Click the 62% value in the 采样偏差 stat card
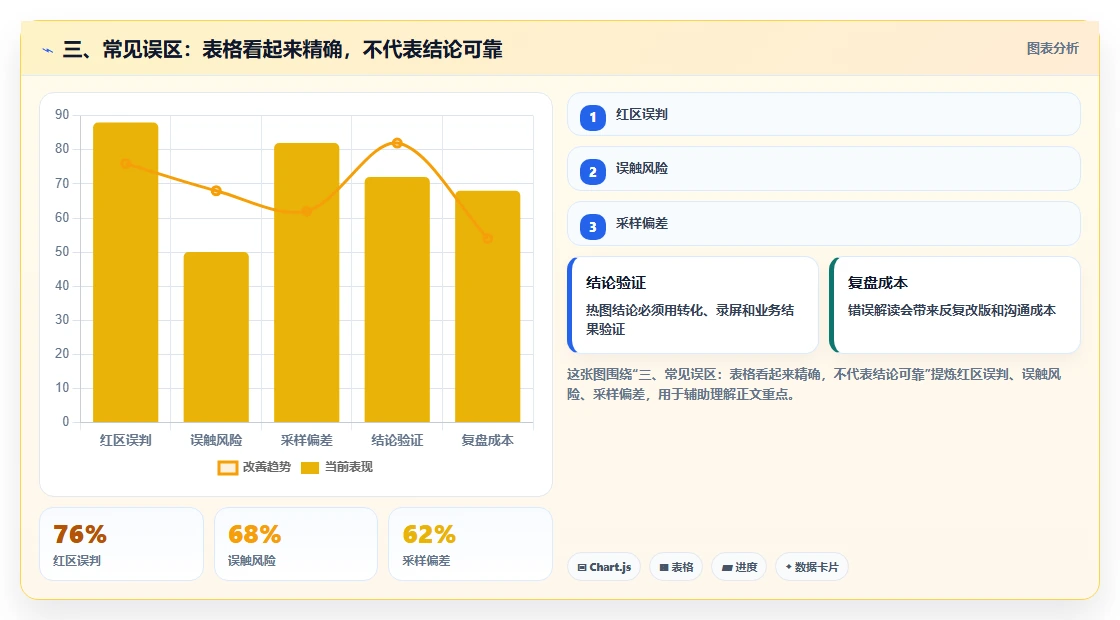This screenshot has width=1120, height=620. pos(429,534)
